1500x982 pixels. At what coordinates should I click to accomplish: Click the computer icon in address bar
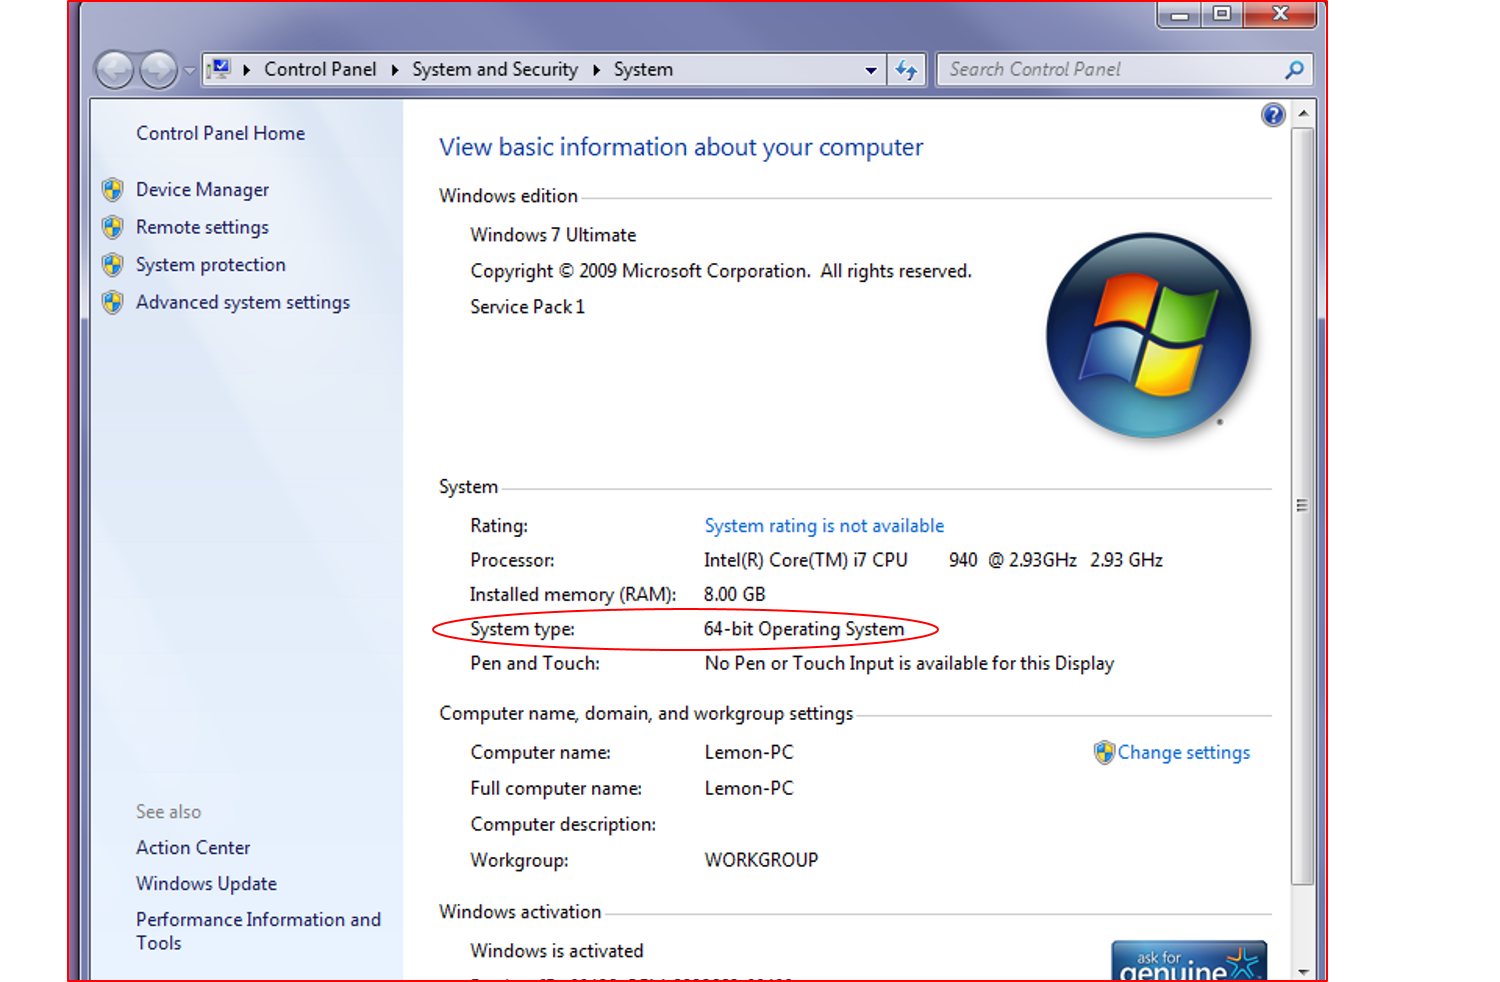click(x=219, y=69)
